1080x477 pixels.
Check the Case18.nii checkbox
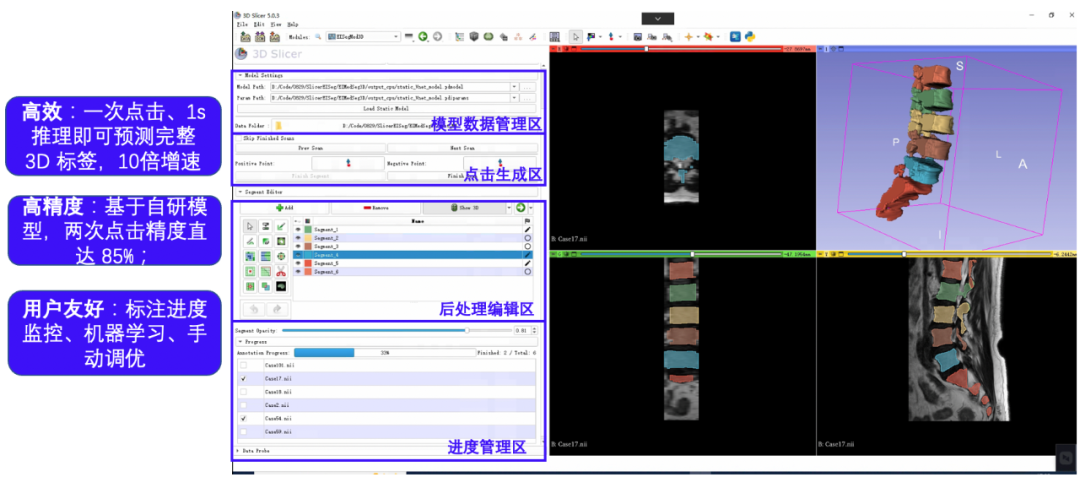pos(243,392)
